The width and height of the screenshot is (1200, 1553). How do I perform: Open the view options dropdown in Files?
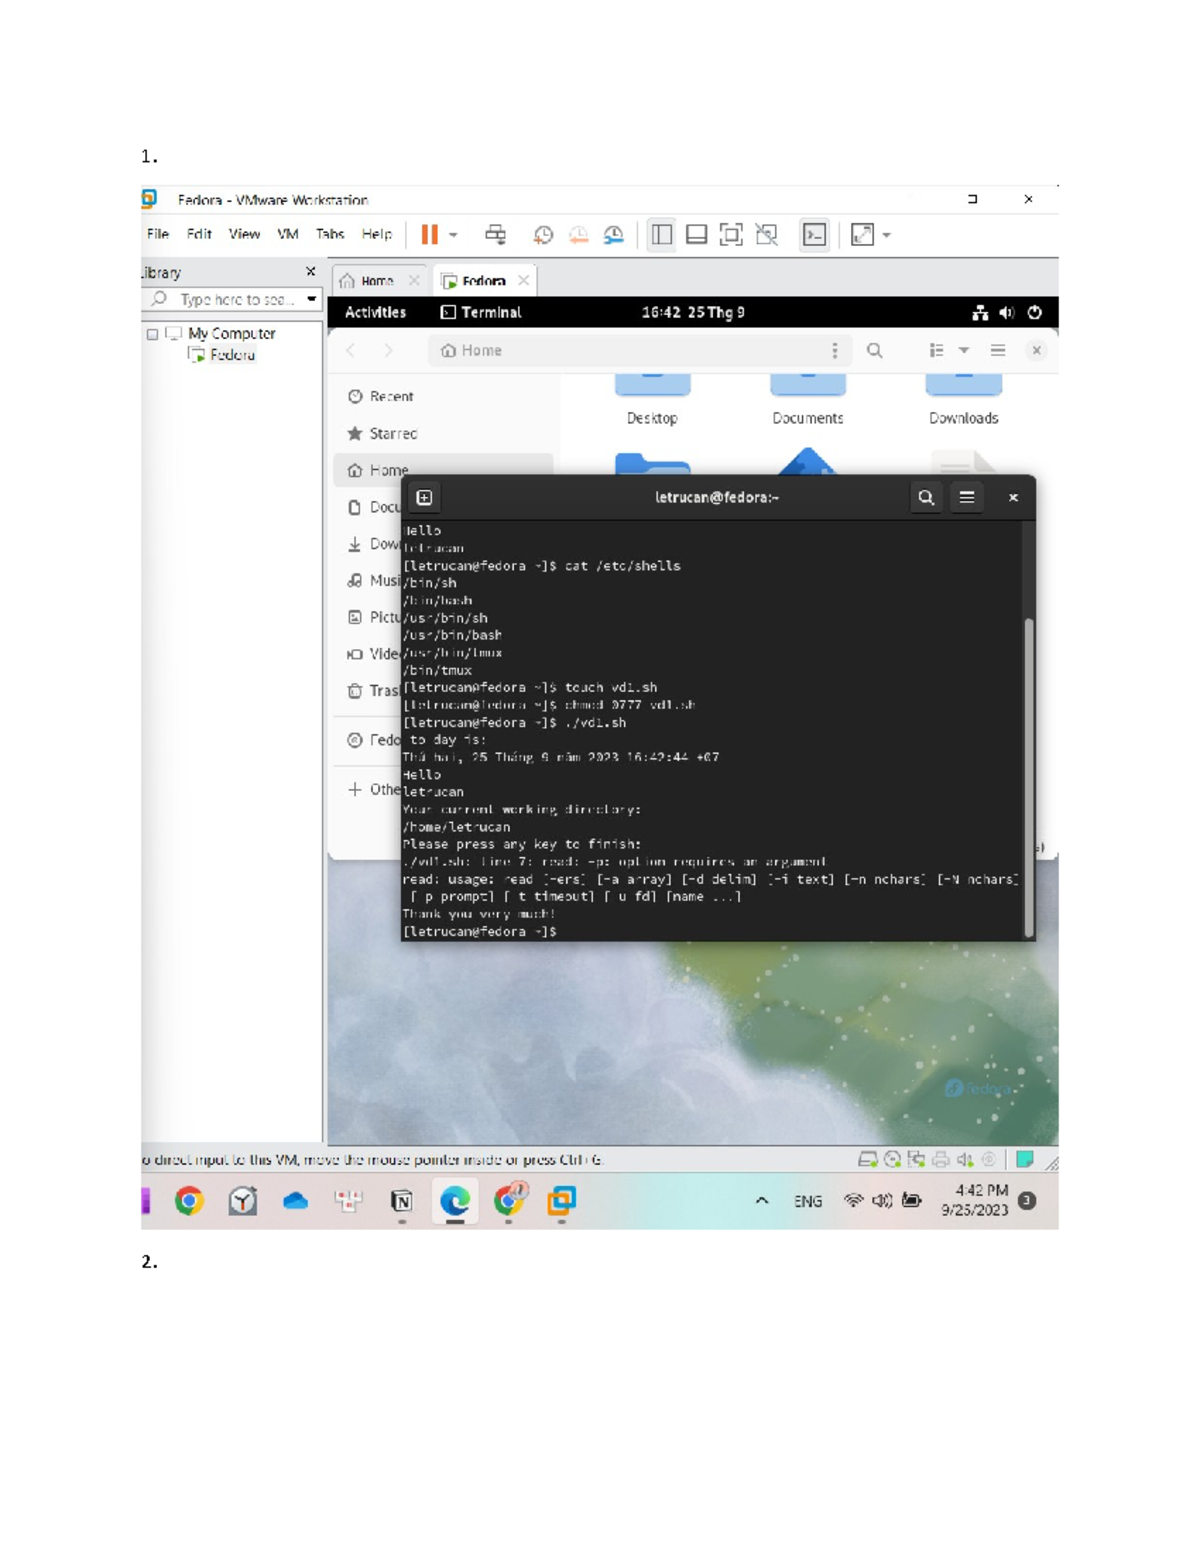tap(962, 350)
